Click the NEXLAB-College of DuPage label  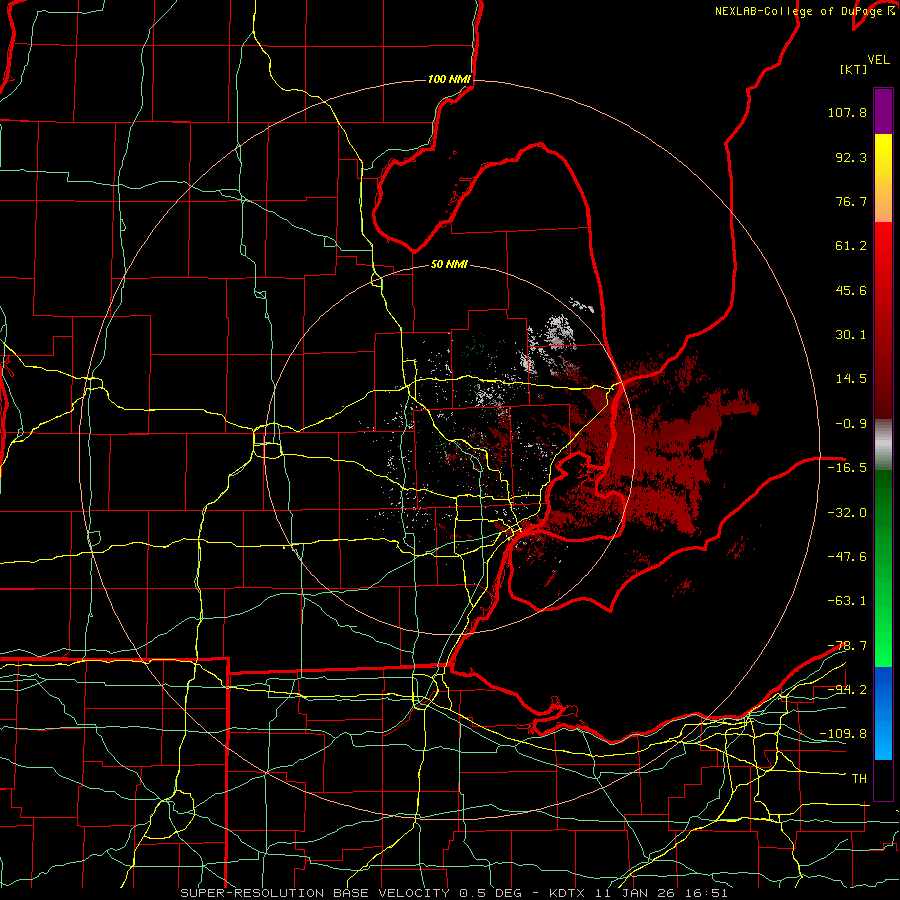pos(800,11)
